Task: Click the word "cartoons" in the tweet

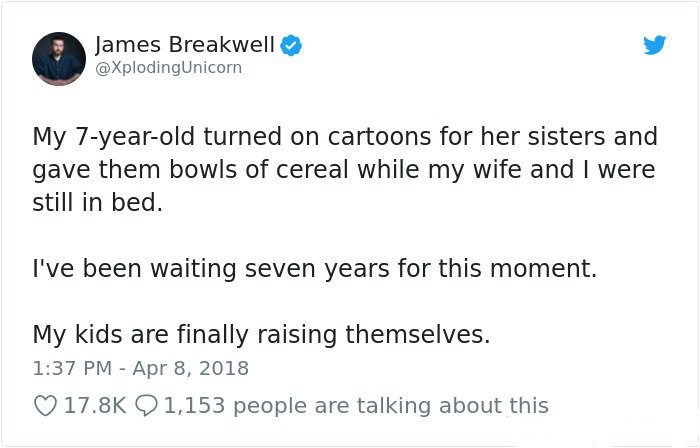Action: (379, 136)
